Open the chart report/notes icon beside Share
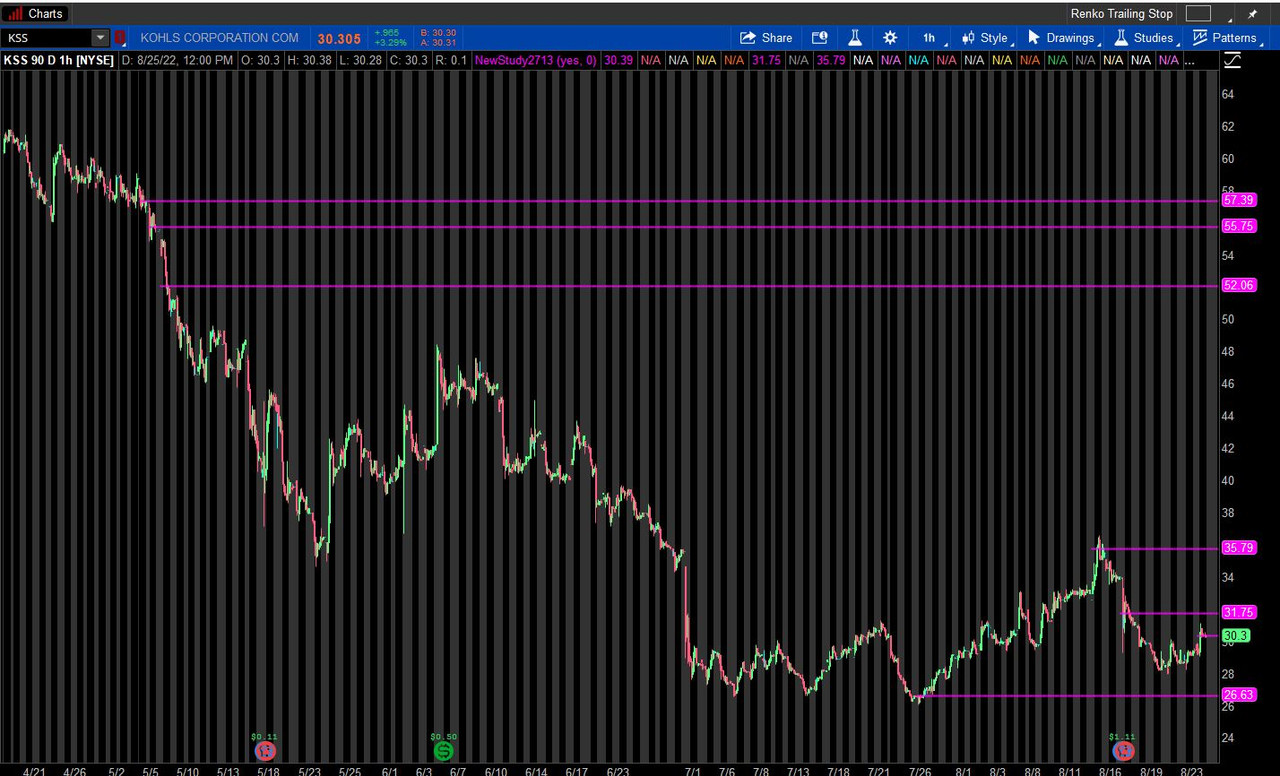Viewport: 1280px width, 776px height. (x=820, y=37)
